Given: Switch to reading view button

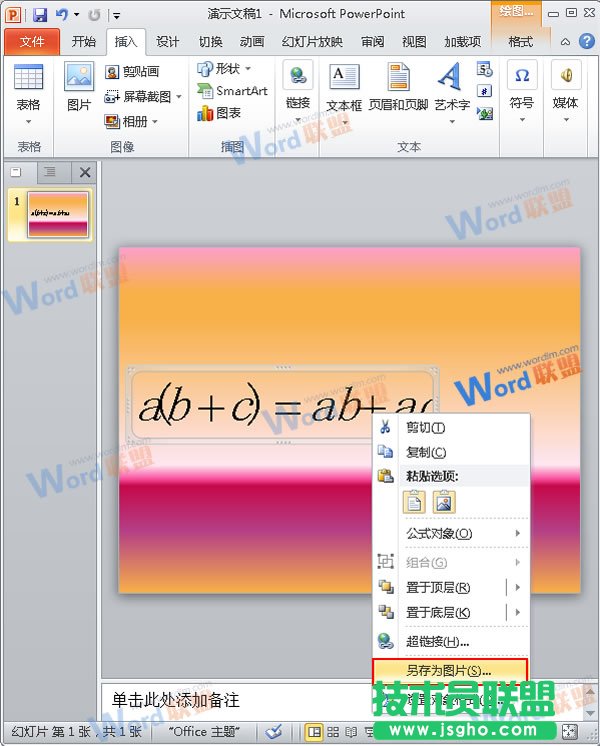Looking at the screenshot, I should pos(351,732).
